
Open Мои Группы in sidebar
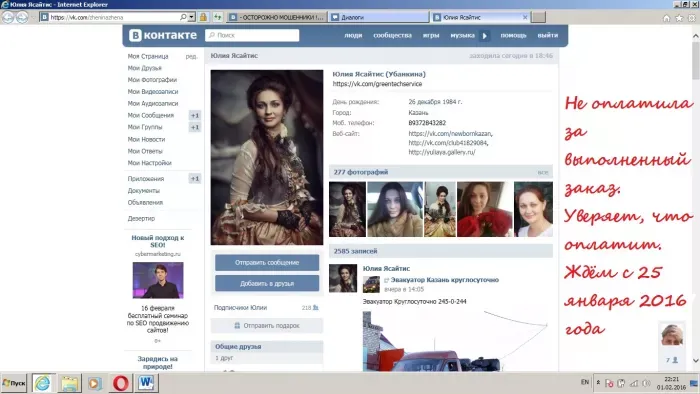pos(145,127)
